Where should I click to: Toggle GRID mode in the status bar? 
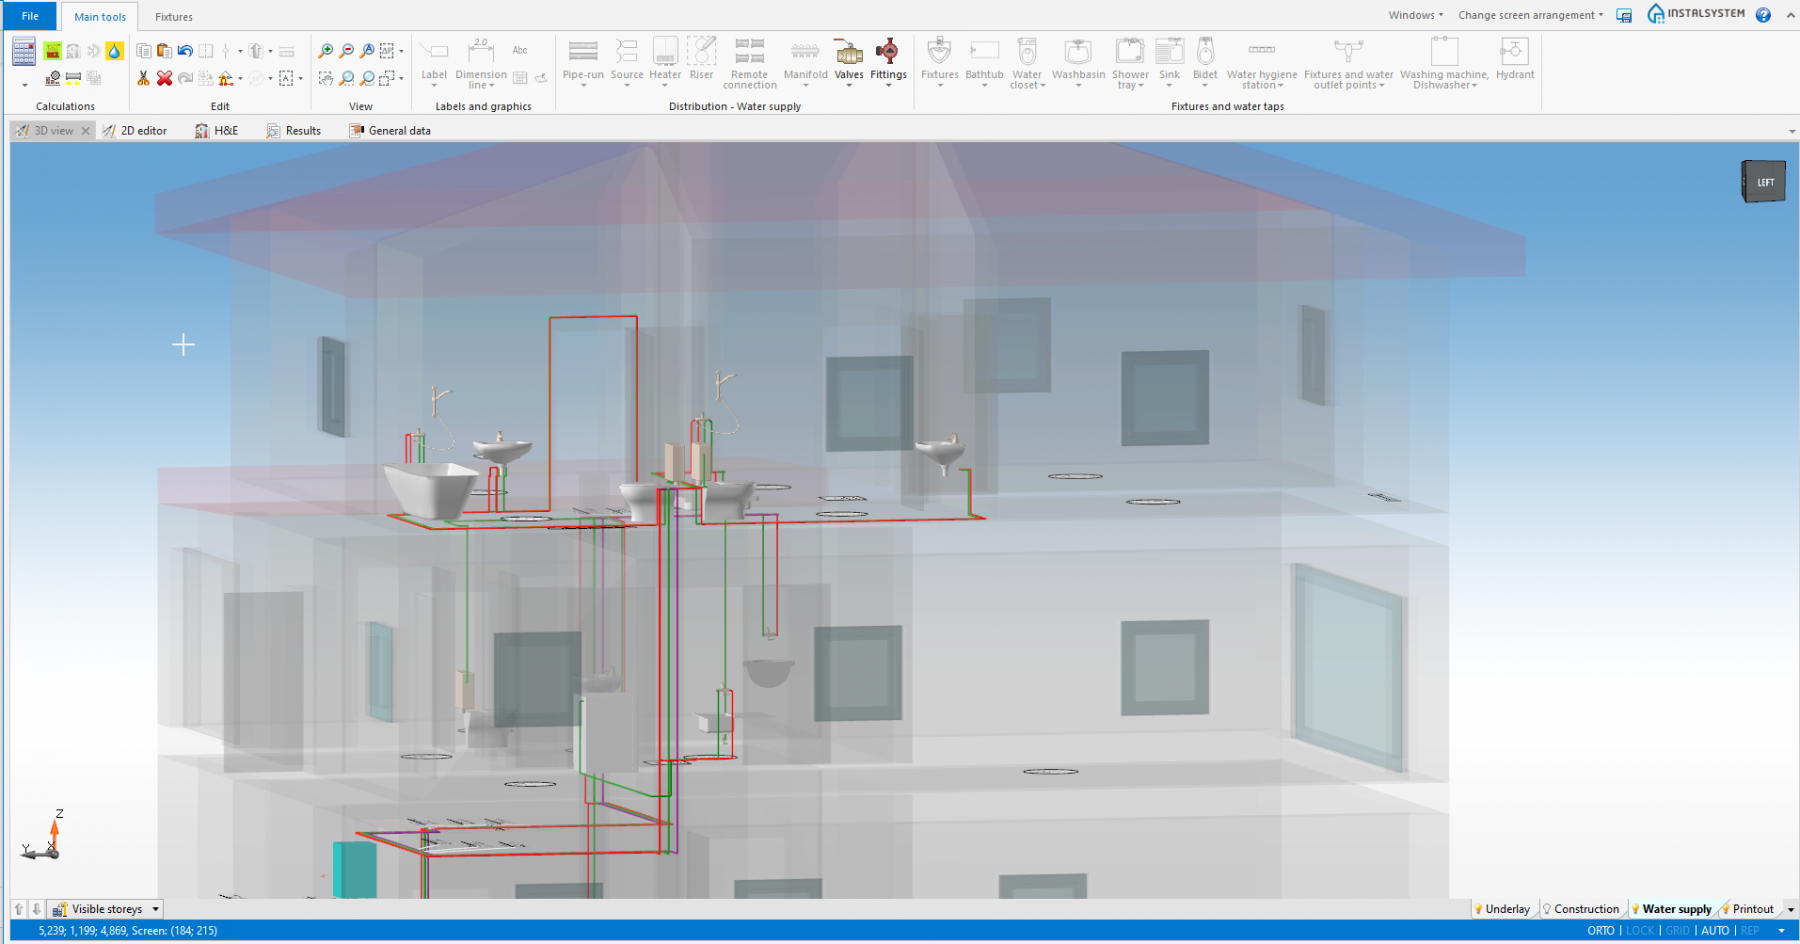[x=1676, y=930]
